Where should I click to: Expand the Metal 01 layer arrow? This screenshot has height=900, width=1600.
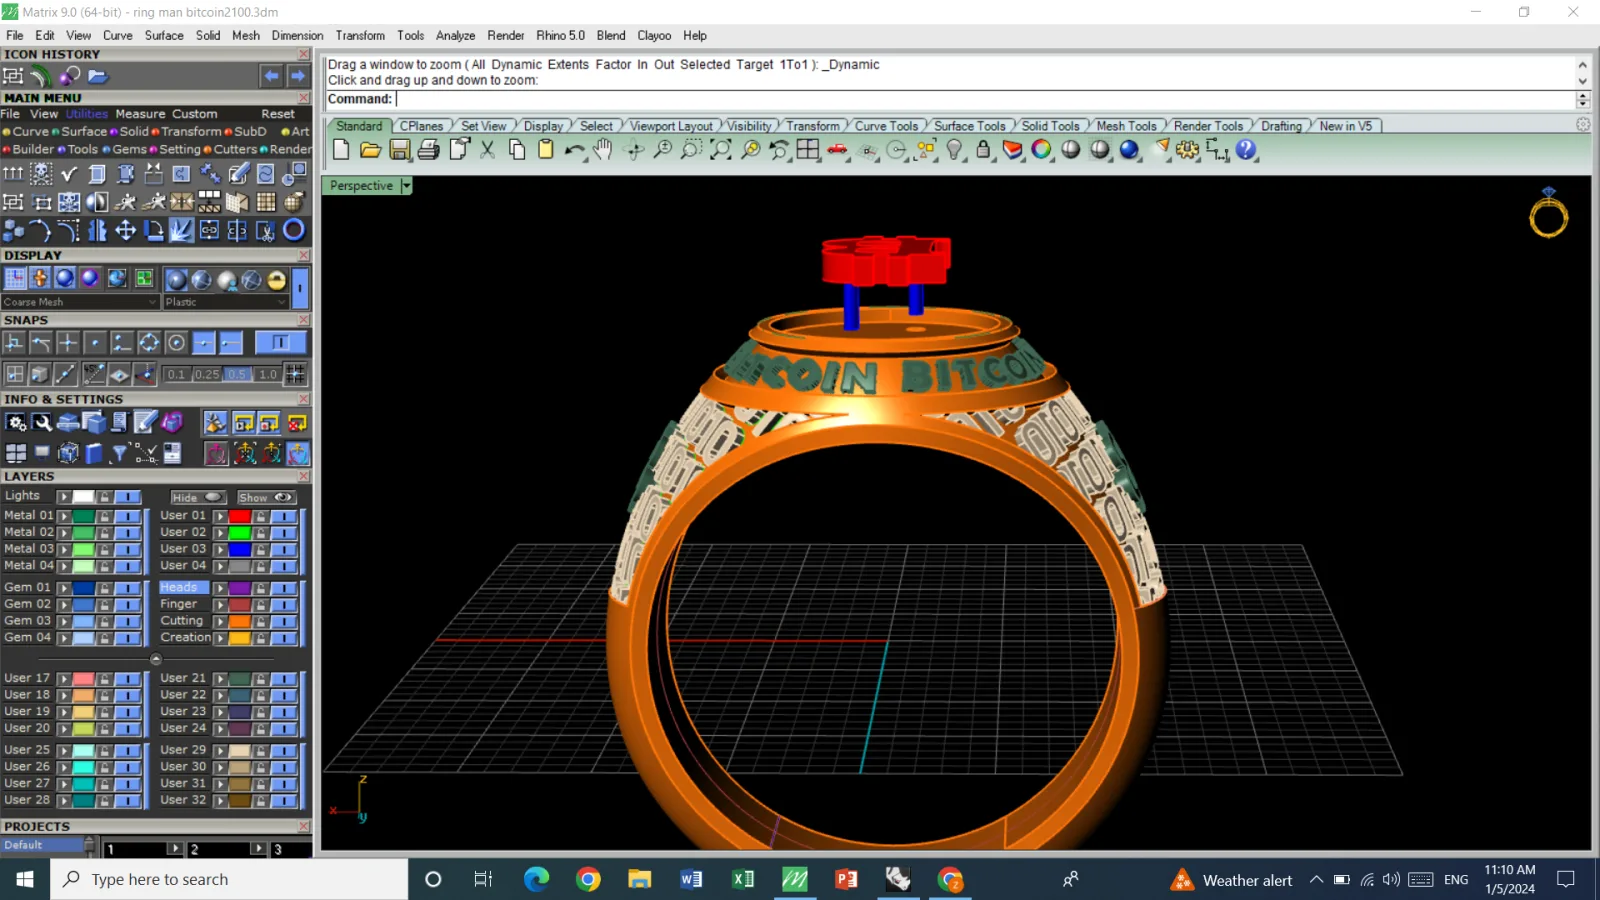(x=63, y=516)
